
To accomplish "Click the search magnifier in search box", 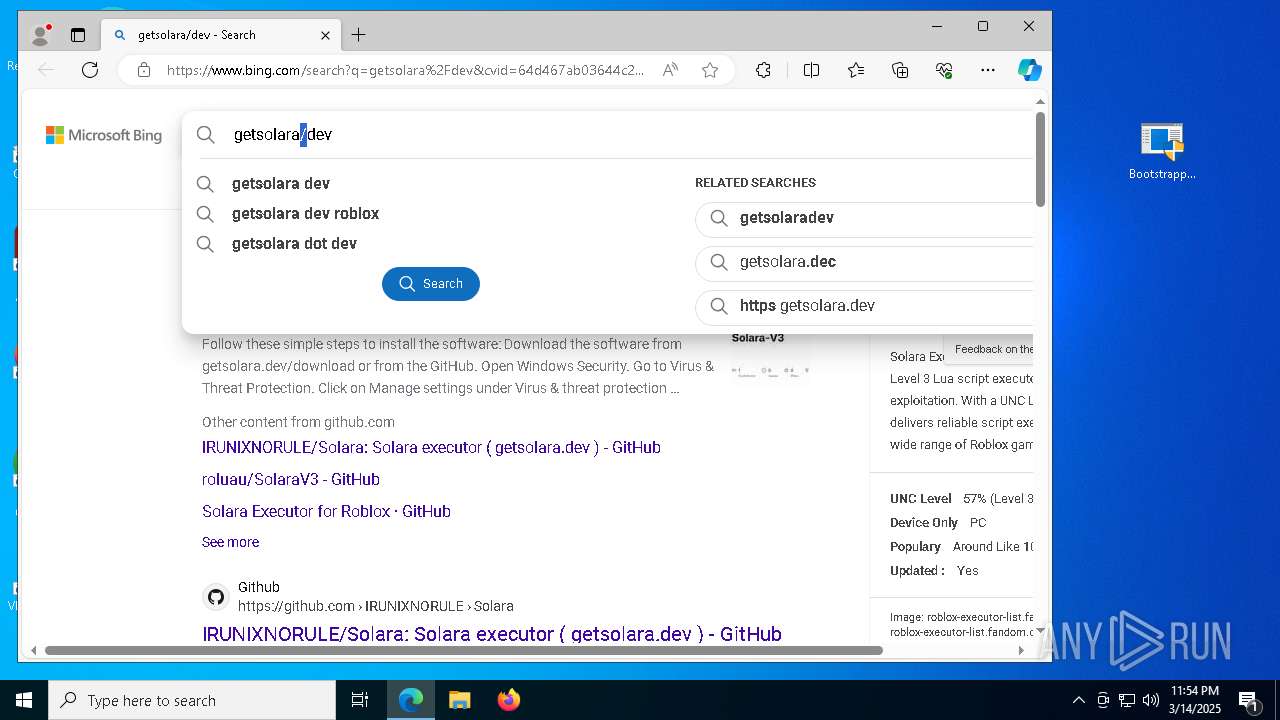I will point(206,134).
